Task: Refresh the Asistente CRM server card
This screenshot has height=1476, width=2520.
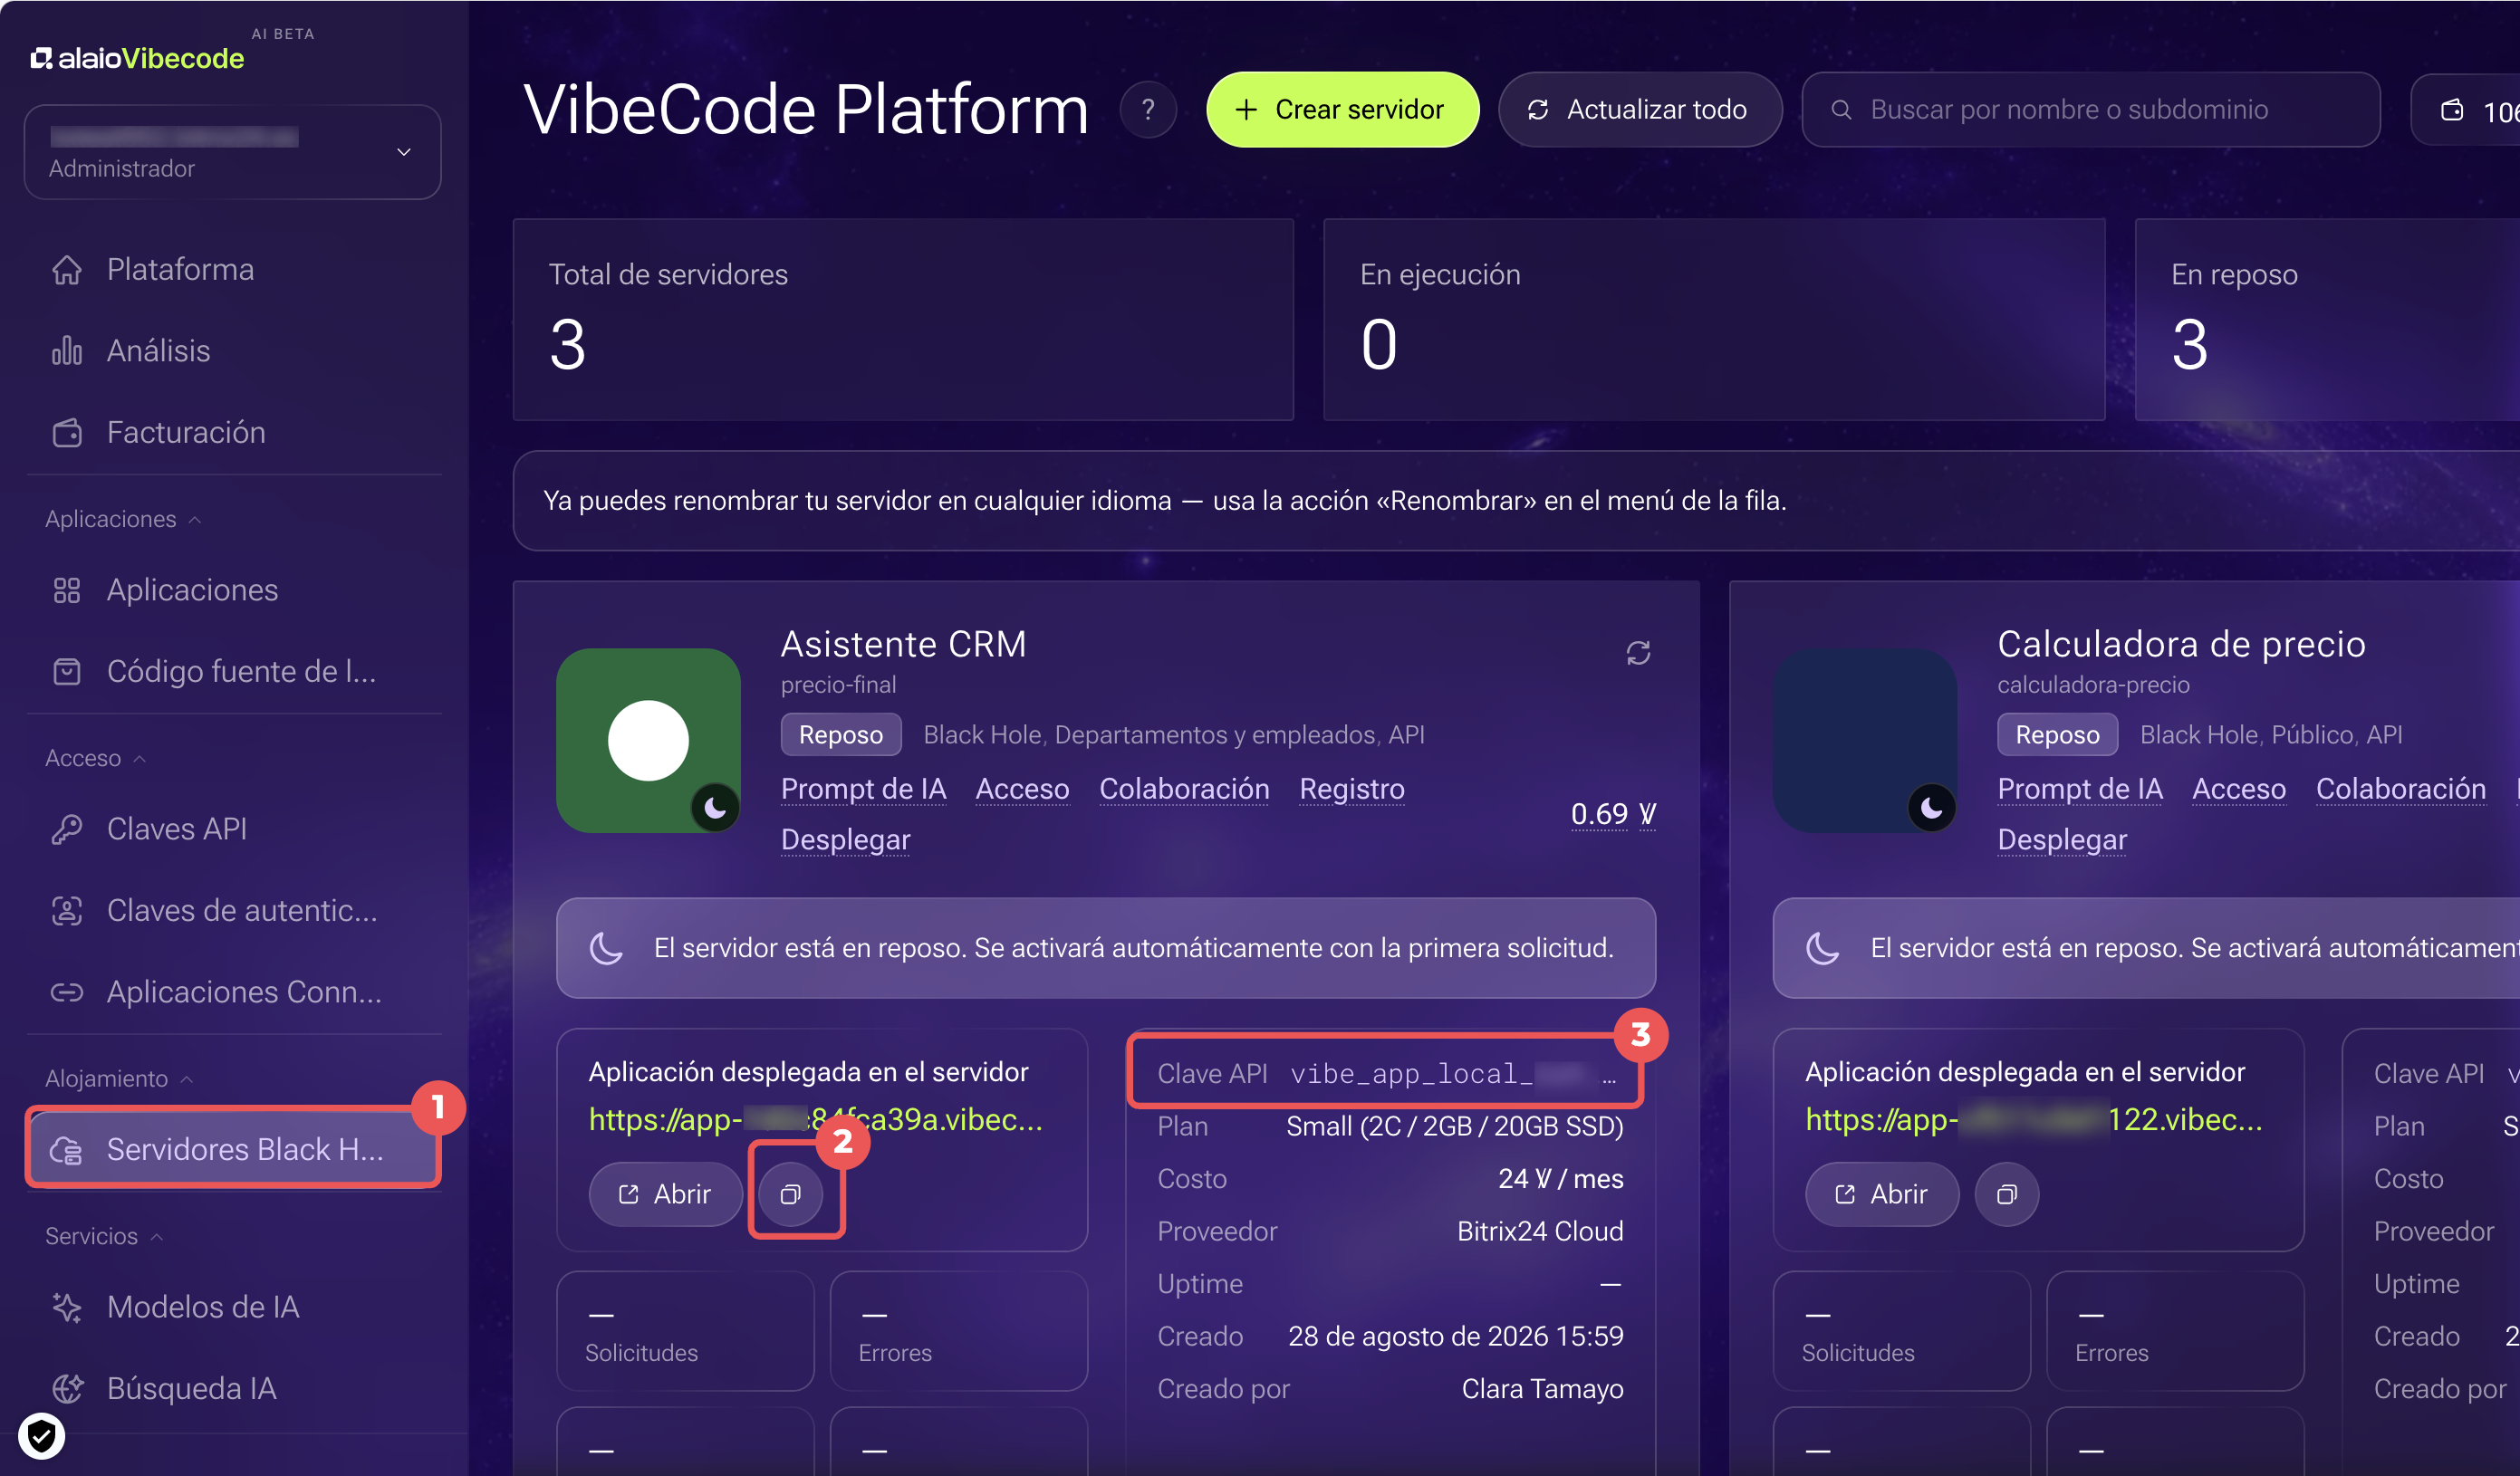Action: tap(1637, 653)
